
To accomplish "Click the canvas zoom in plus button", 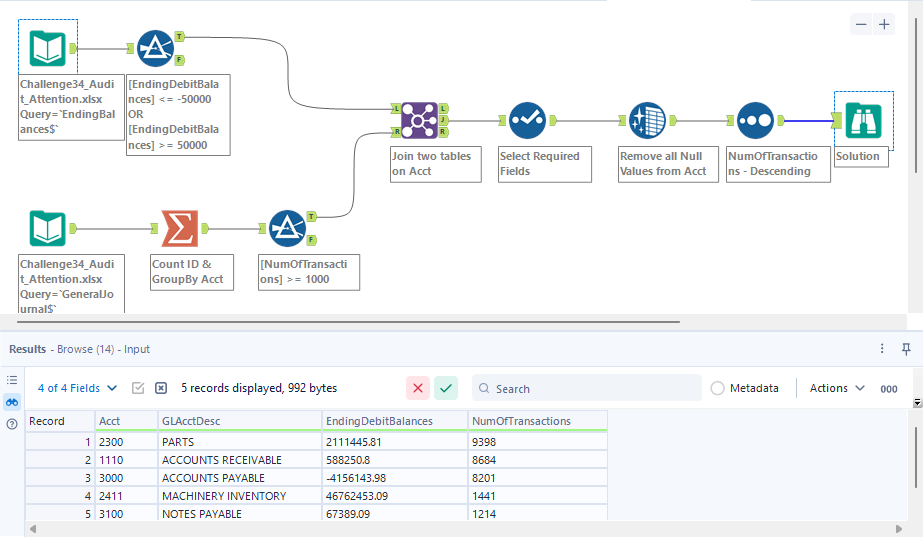I will 884,24.
